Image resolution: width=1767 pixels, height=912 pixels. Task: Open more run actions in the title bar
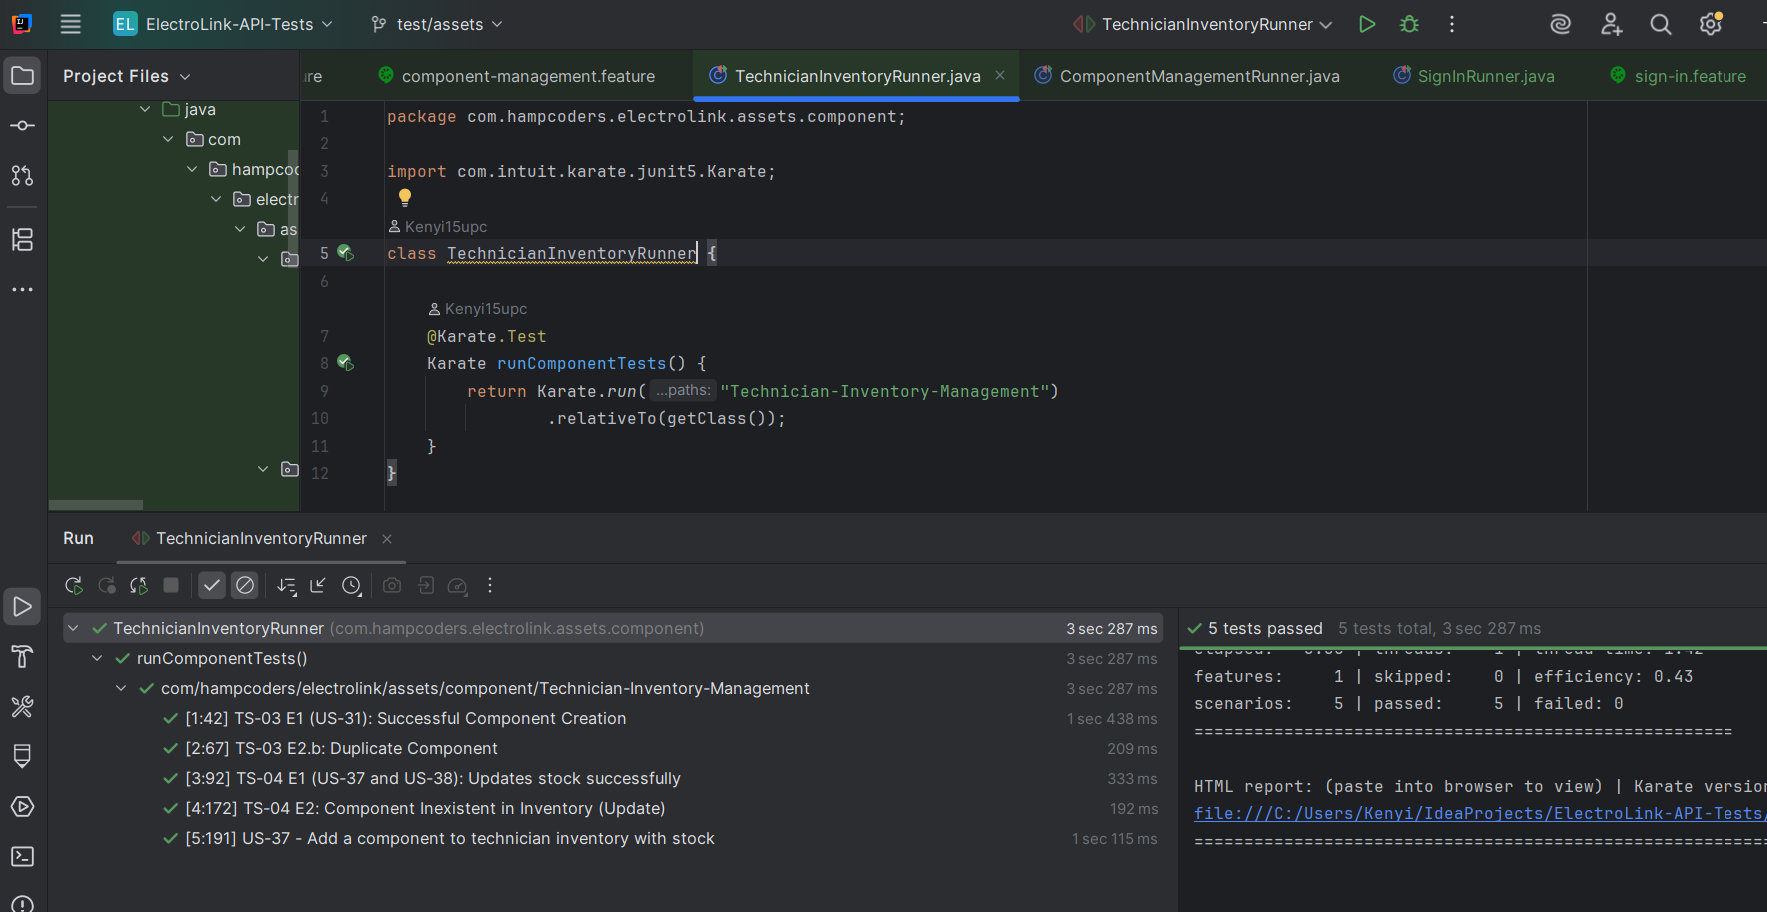coord(1452,24)
